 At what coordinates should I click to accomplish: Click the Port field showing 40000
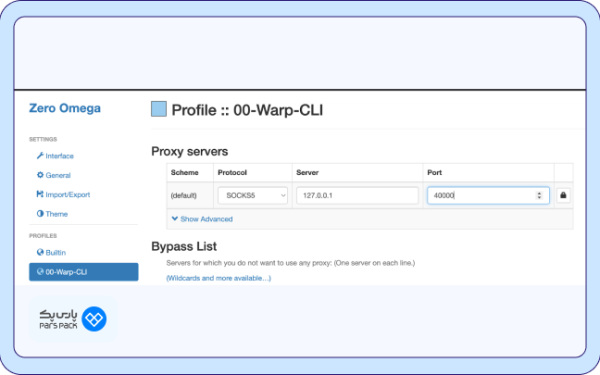[x=488, y=196]
